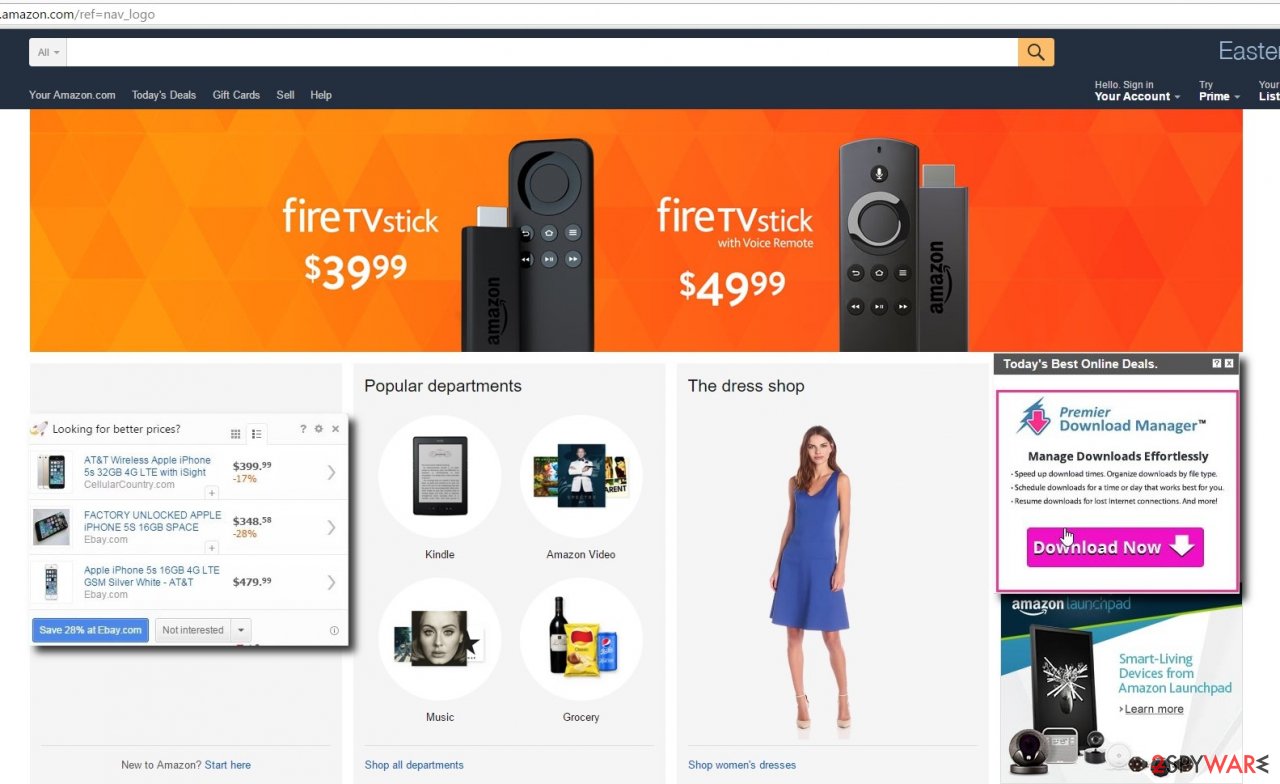Click plus button under first Ebay.com offer
The height and width of the screenshot is (784, 1280).
[212, 547]
